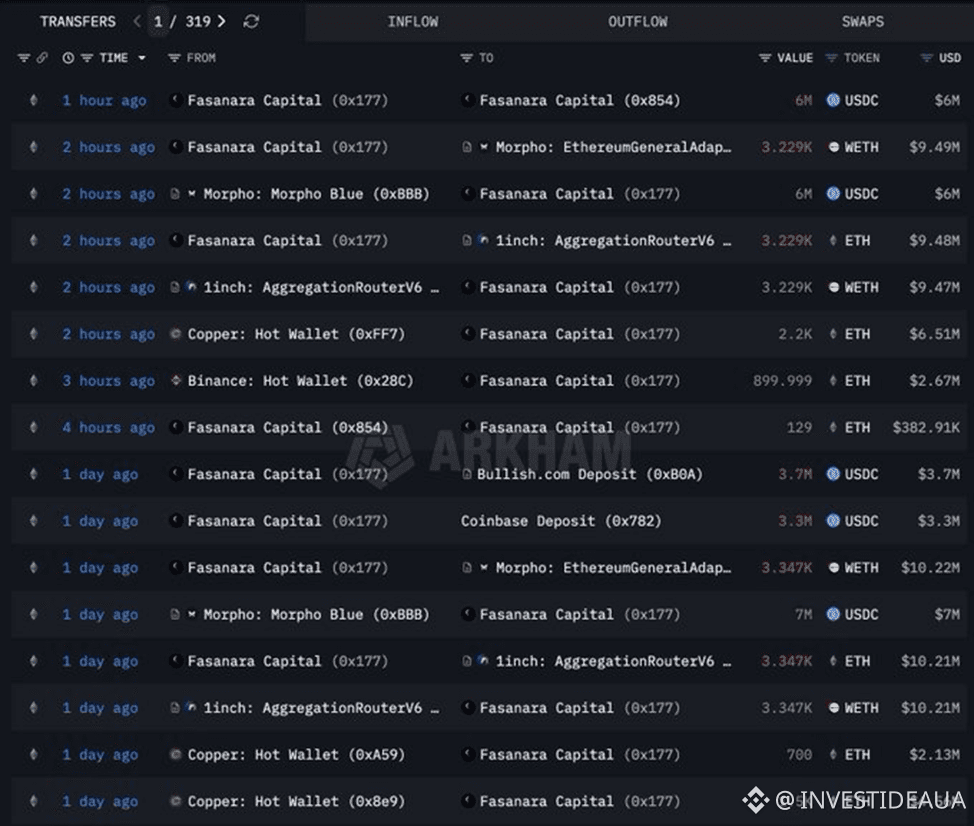The width and height of the screenshot is (974, 826).
Task: Go to the next transfers page
Action: tap(222, 22)
